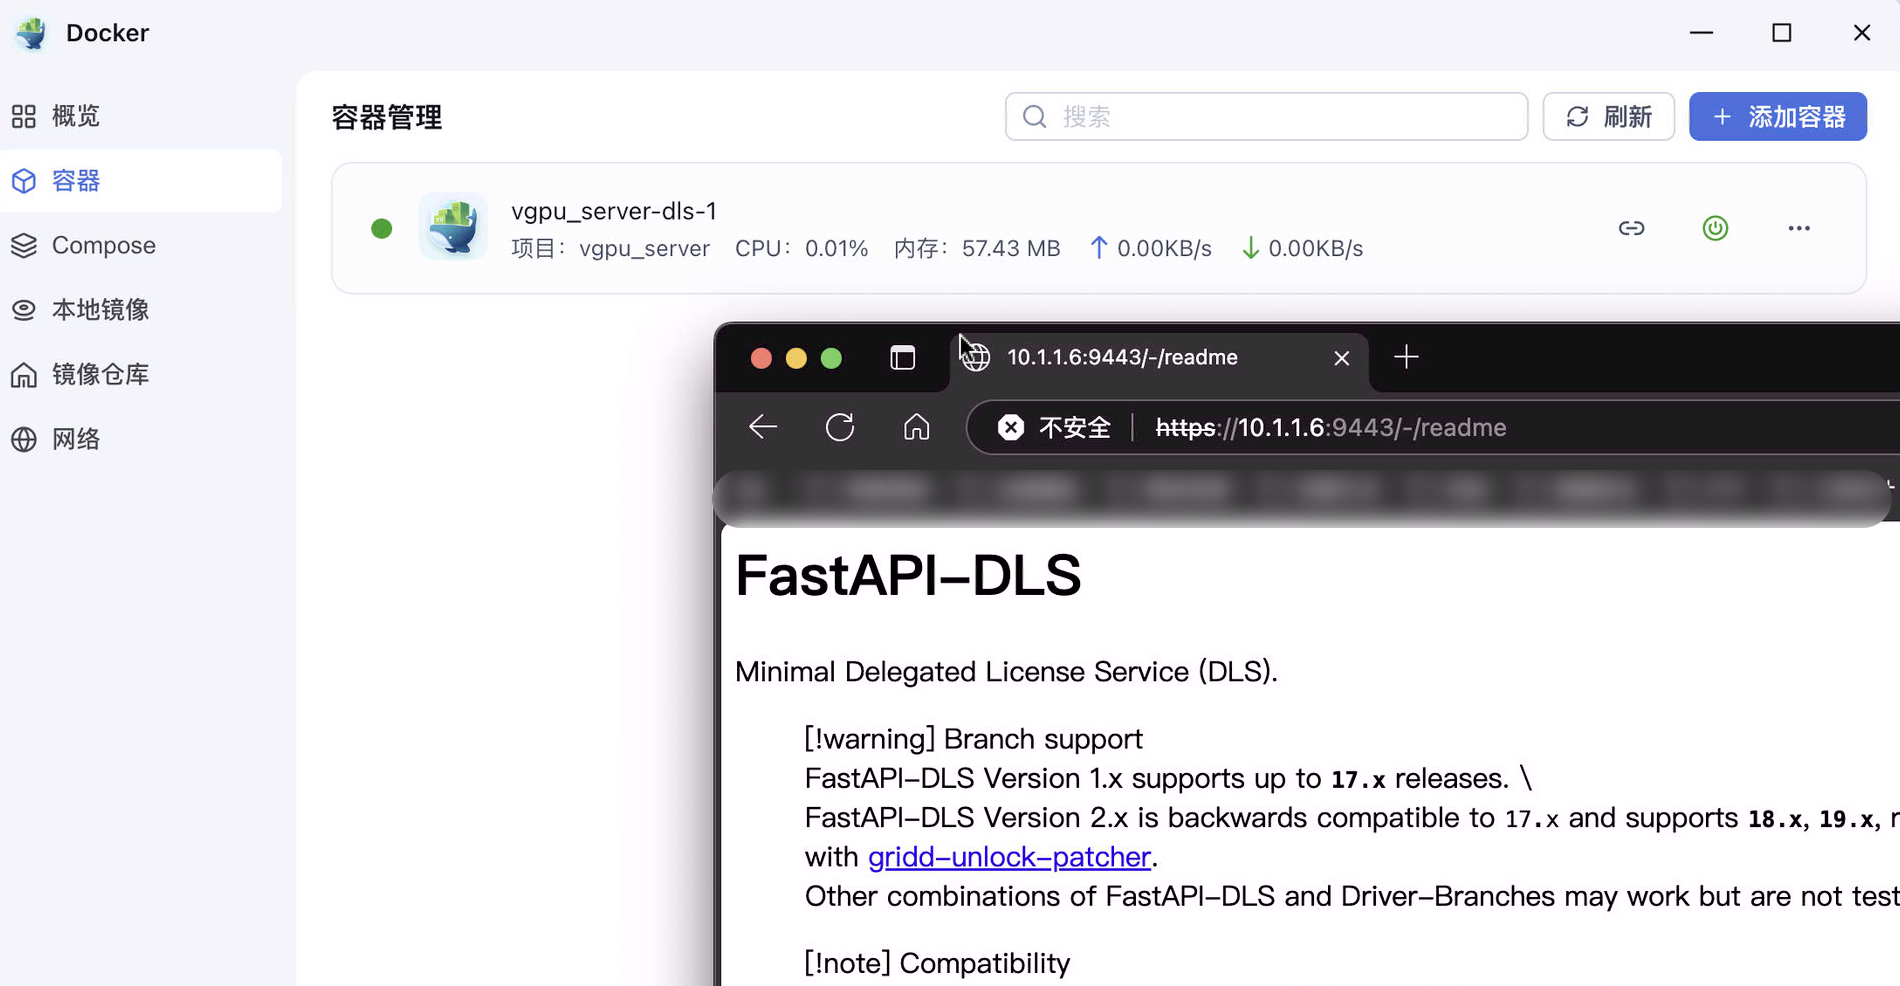Click the browser red close dot
The image size is (1900, 986).
[x=761, y=358]
